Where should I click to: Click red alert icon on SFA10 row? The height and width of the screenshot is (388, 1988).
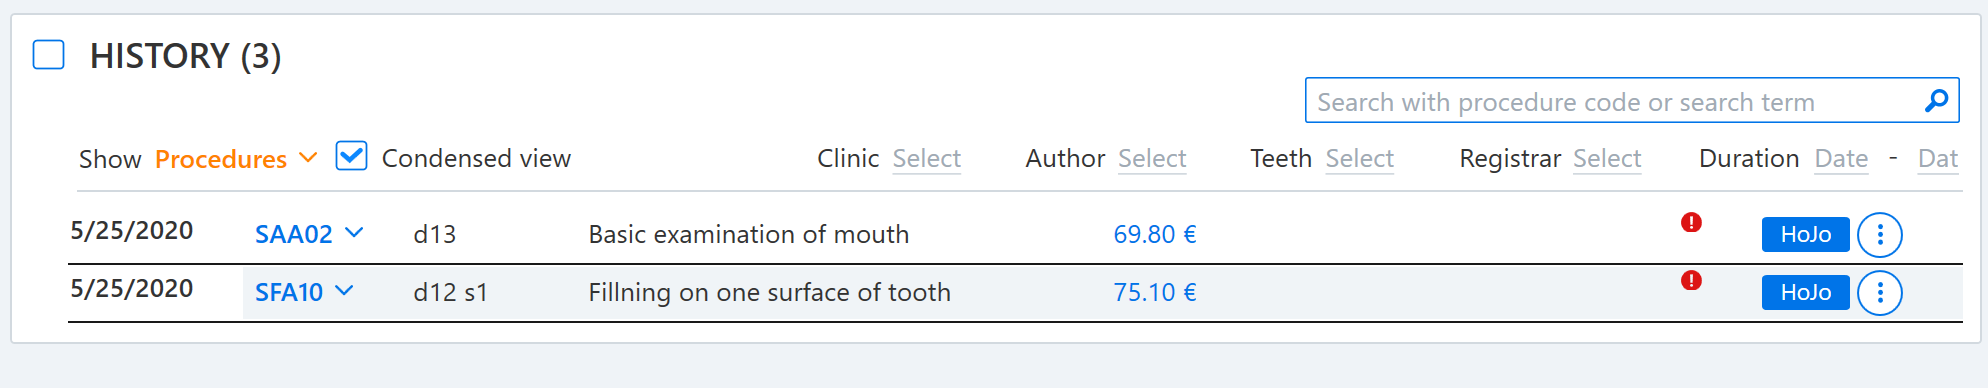click(1691, 280)
